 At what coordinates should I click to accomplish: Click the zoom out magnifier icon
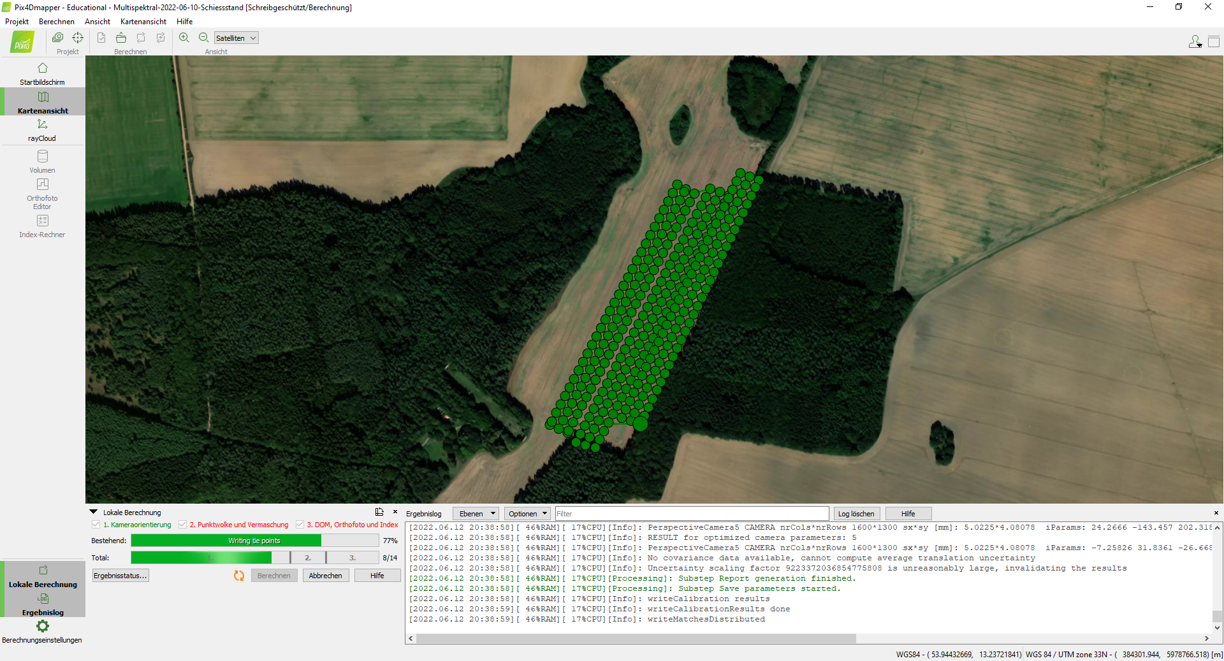[204, 38]
